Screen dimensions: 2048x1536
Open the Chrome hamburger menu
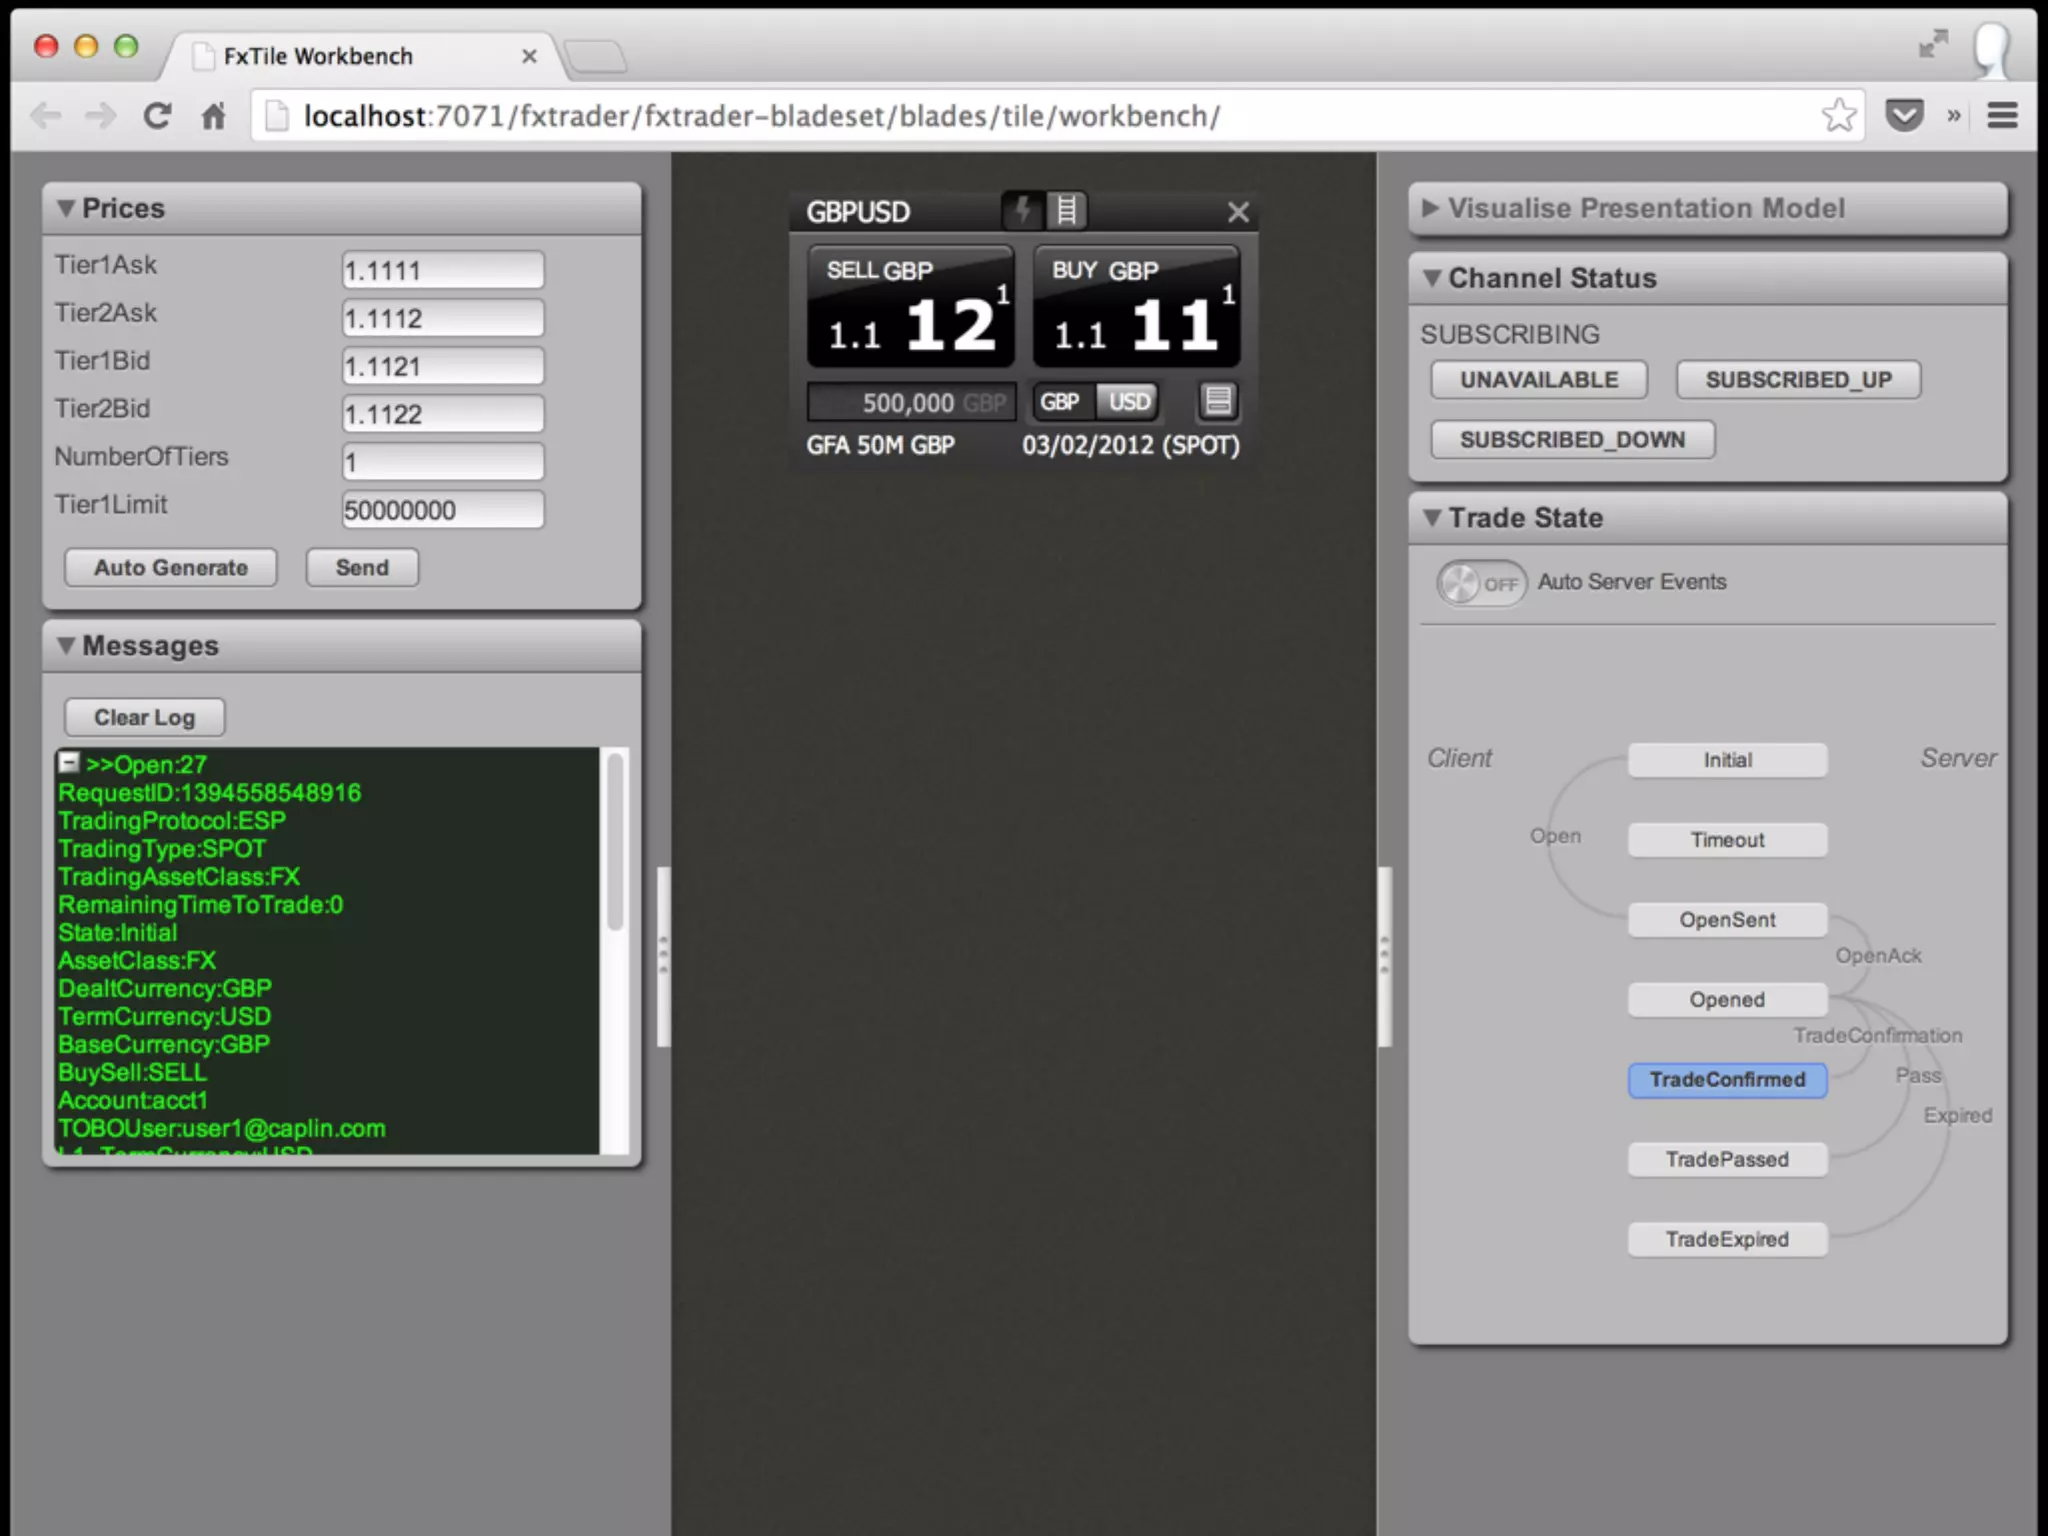[2002, 116]
